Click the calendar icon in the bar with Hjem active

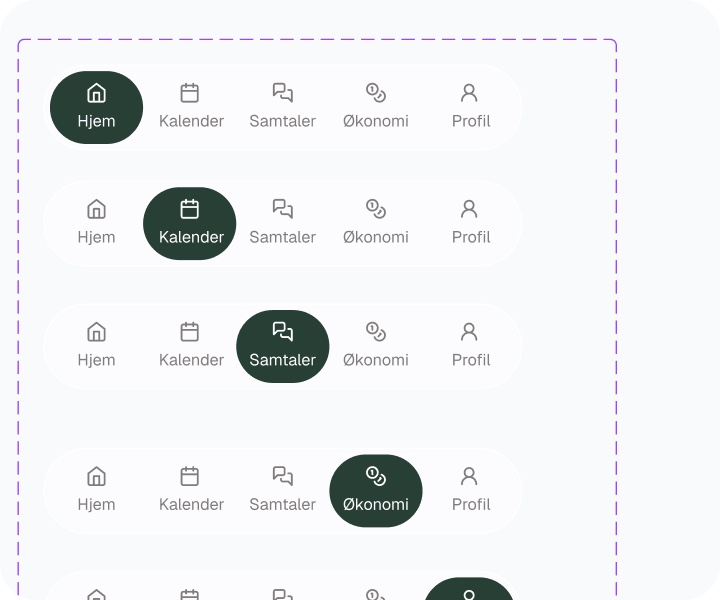point(190,93)
